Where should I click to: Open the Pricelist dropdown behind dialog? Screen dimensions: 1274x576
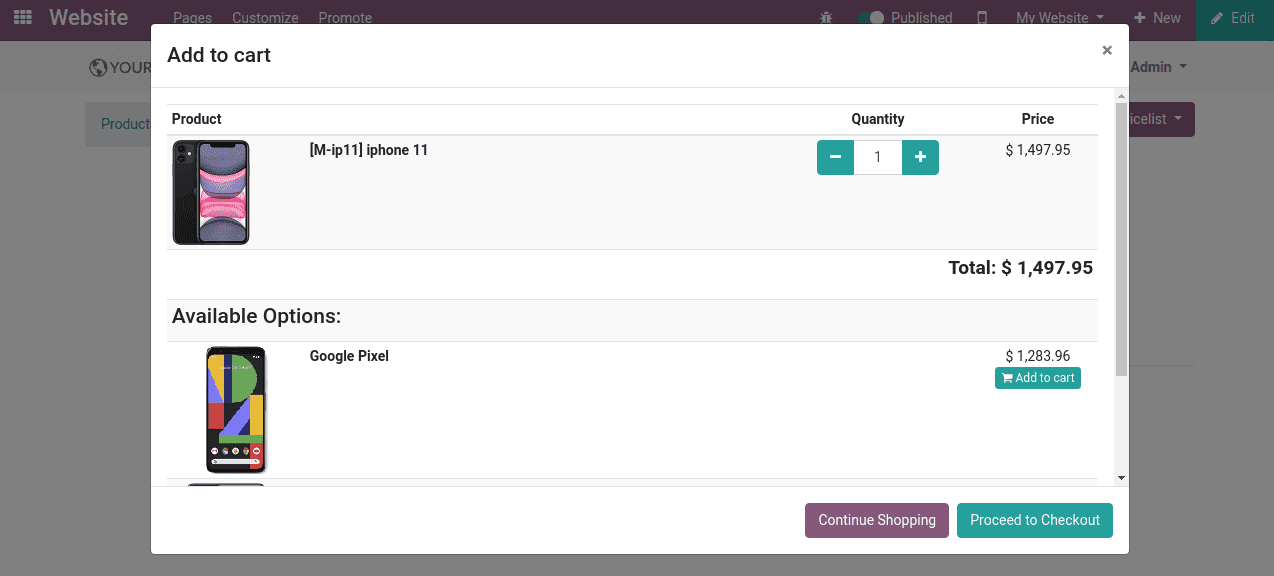[1162, 119]
